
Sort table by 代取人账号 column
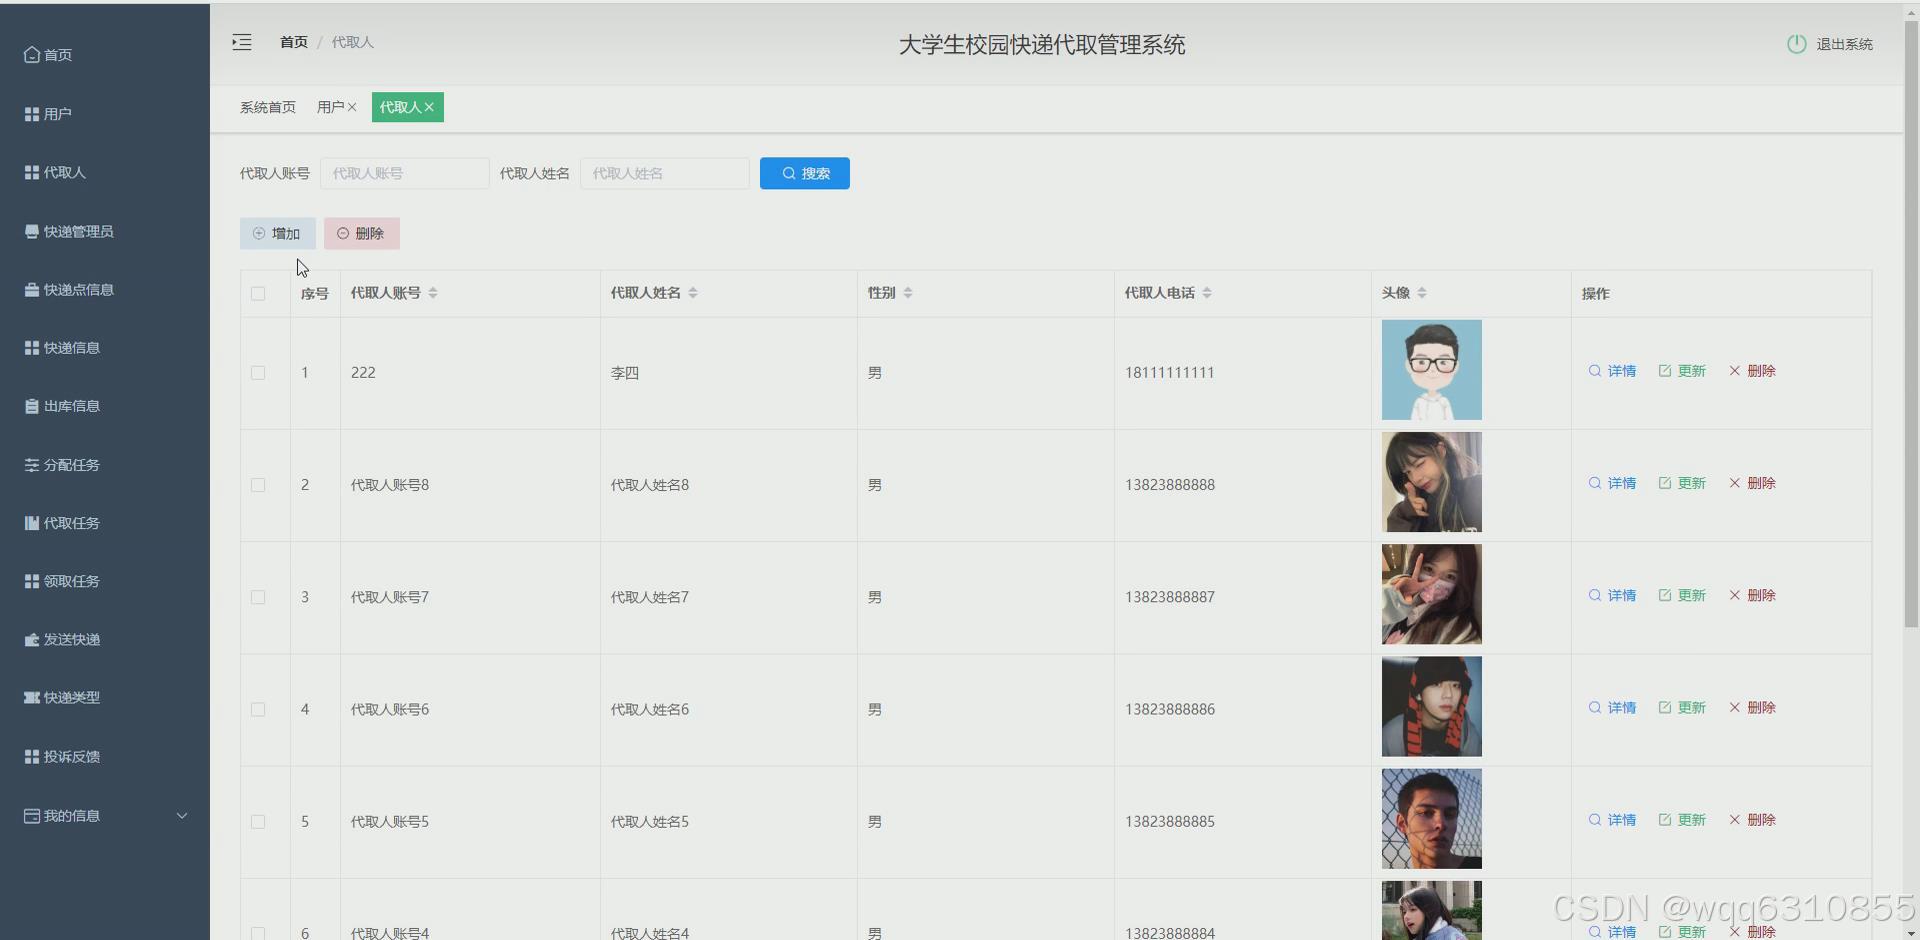434,292
